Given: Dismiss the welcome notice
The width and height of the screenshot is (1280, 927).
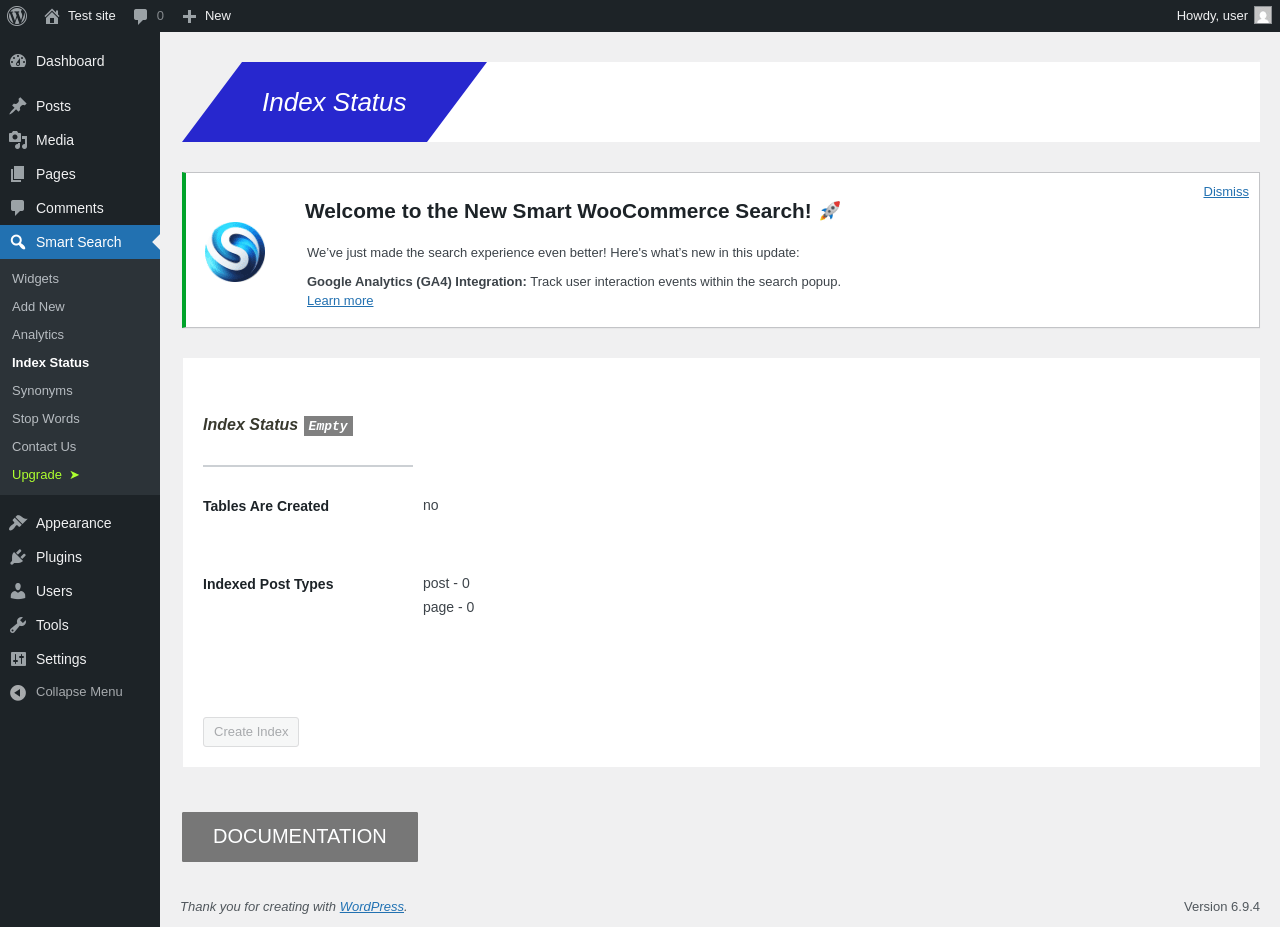Looking at the screenshot, I should point(1226,192).
